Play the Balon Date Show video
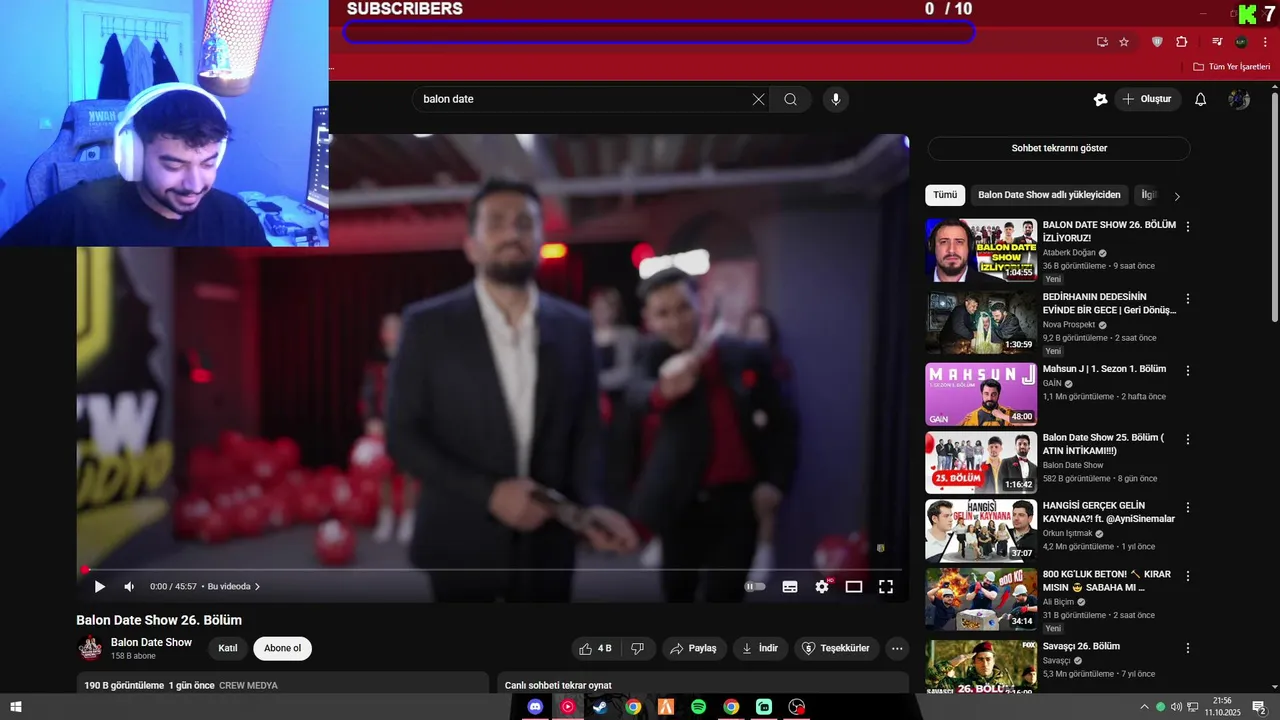1280x720 pixels. tap(99, 587)
